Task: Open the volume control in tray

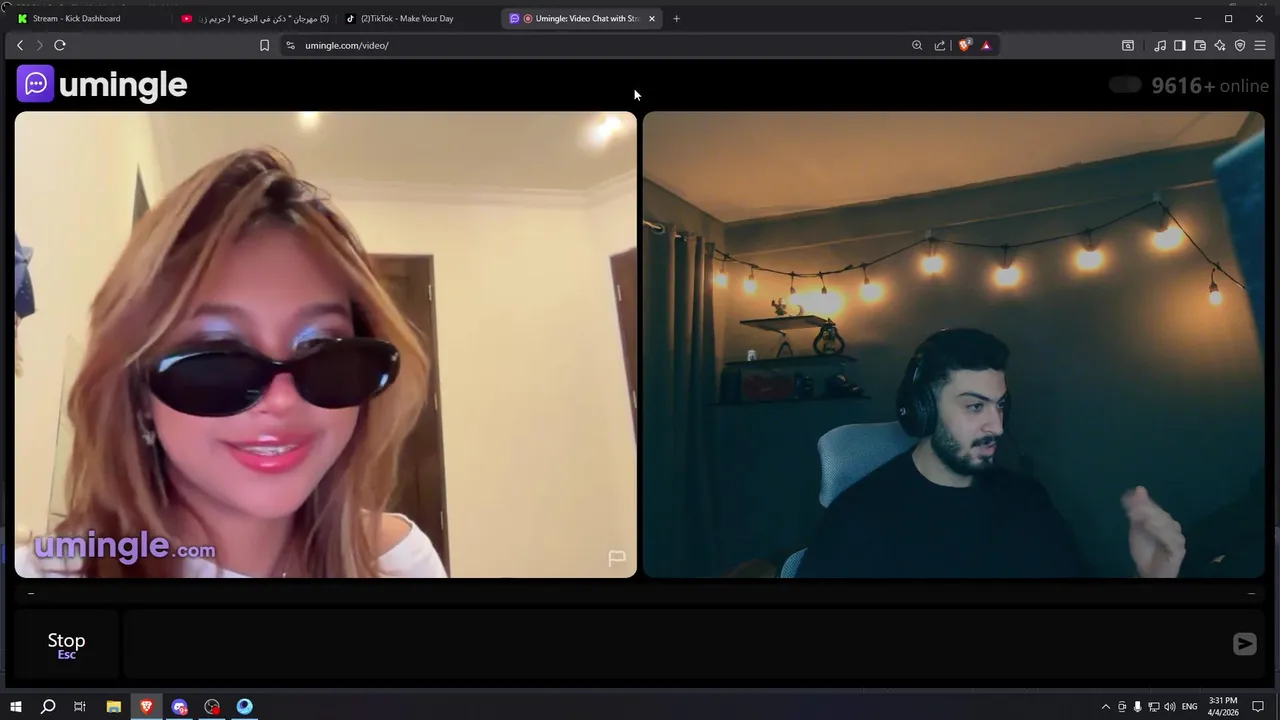Action: (1170, 707)
